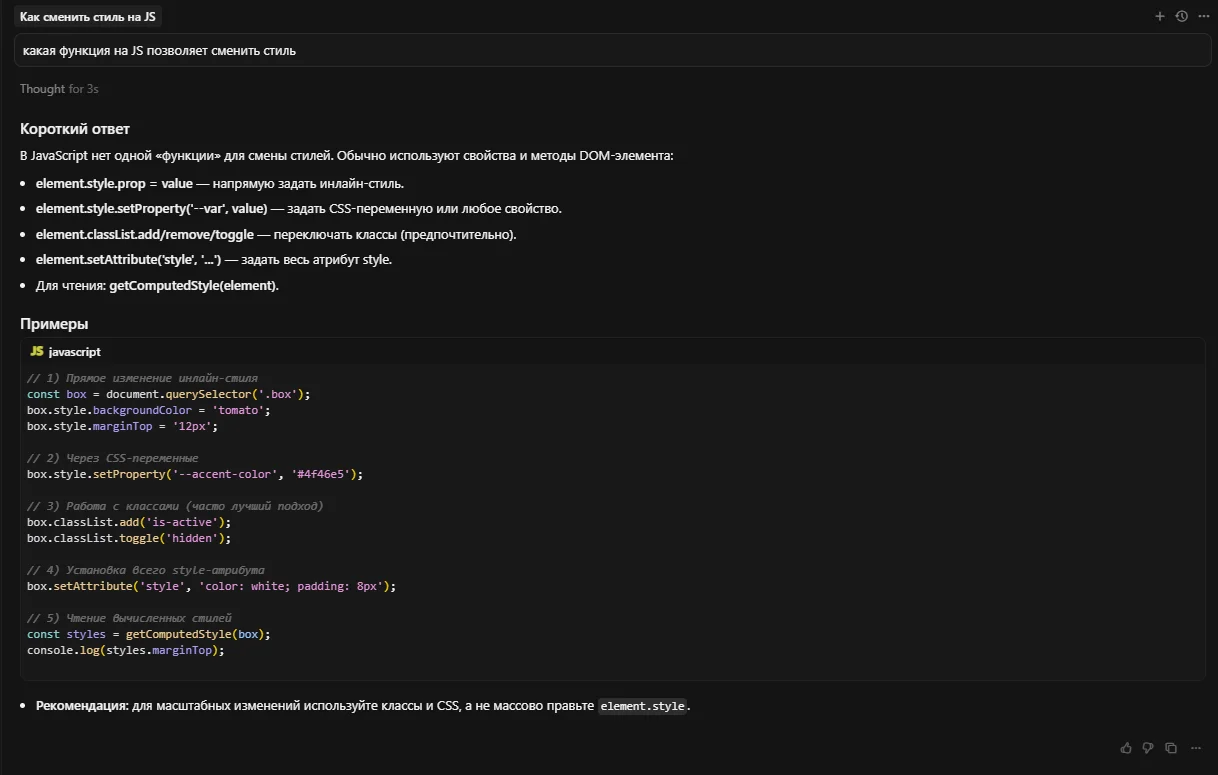
Task: Give the answer a thumbs down
Action: click(1148, 747)
